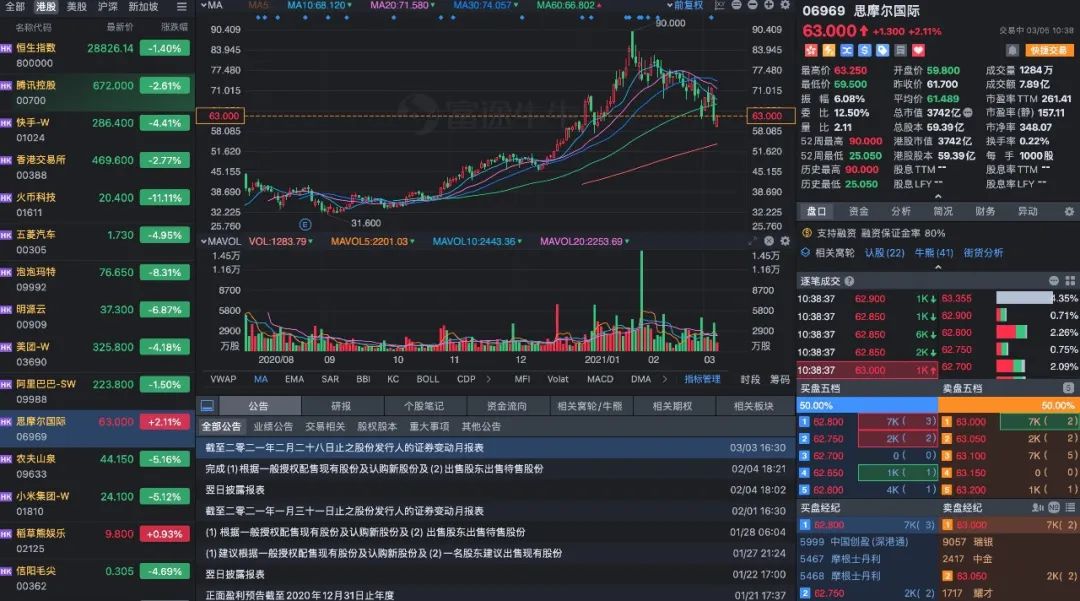The width and height of the screenshot is (1080, 601).
Task: Expand the MAVOL sub-chart to full size
Action: [x=752, y=241]
